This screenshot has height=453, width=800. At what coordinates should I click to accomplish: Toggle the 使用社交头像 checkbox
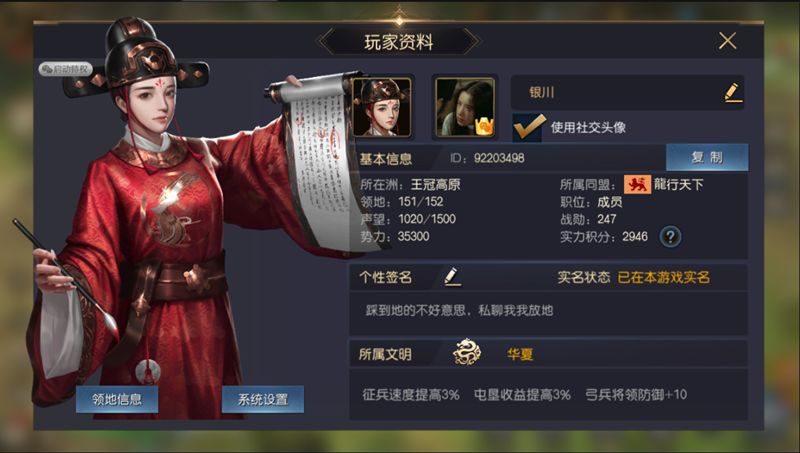(x=529, y=127)
